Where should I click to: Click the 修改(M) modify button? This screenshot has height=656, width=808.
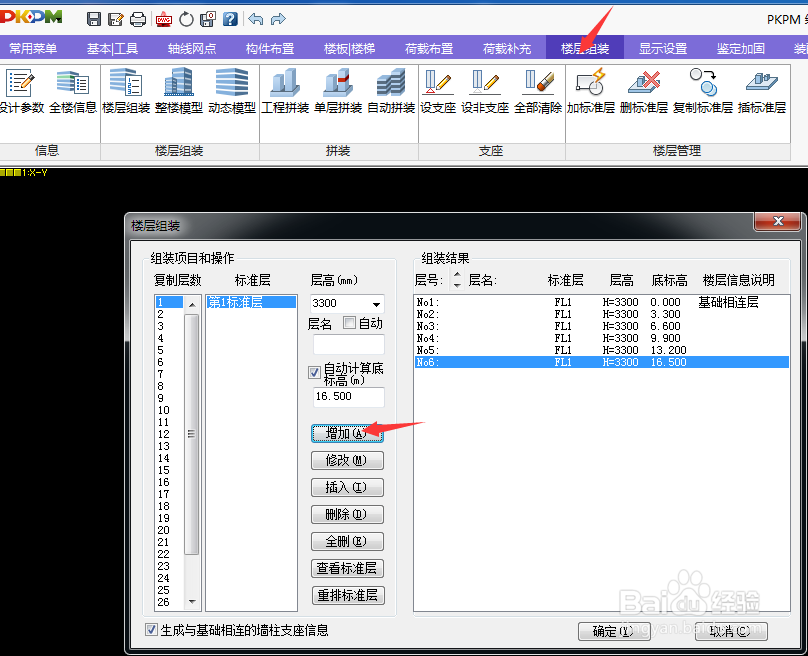point(347,460)
